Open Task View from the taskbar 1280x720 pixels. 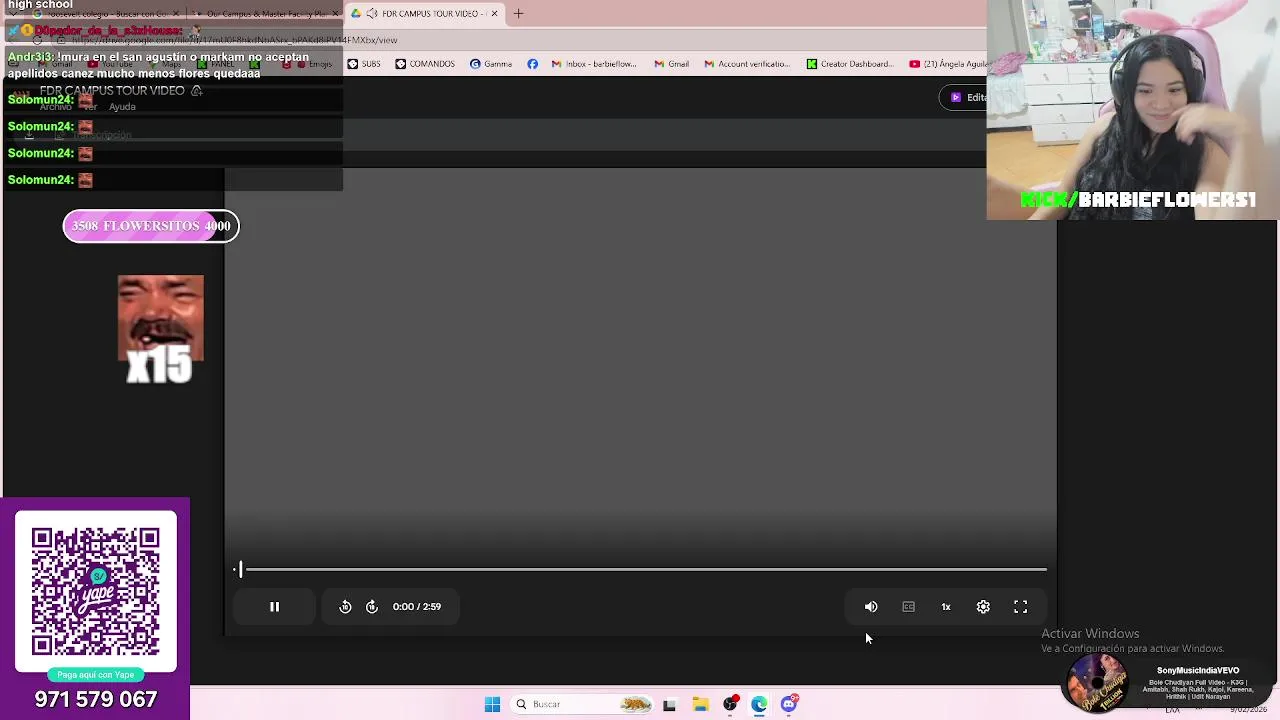pyautogui.click(x=669, y=704)
